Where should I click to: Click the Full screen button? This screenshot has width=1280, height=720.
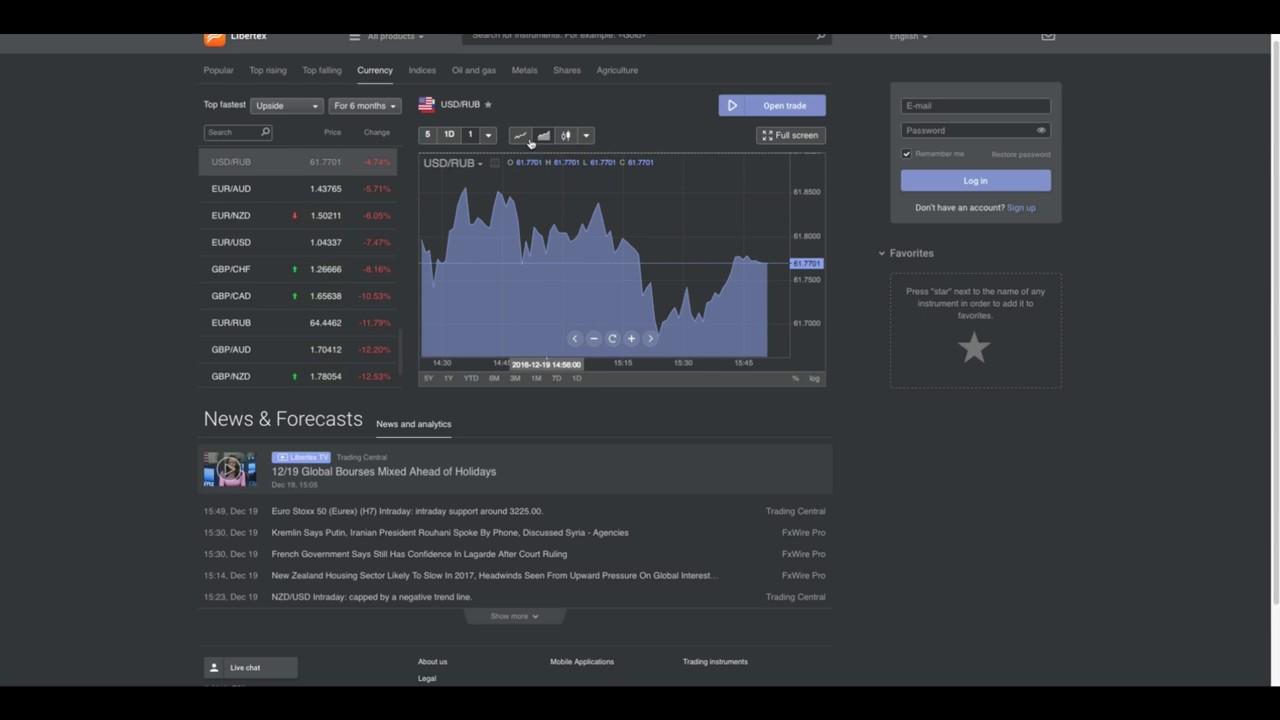pos(790,135)
